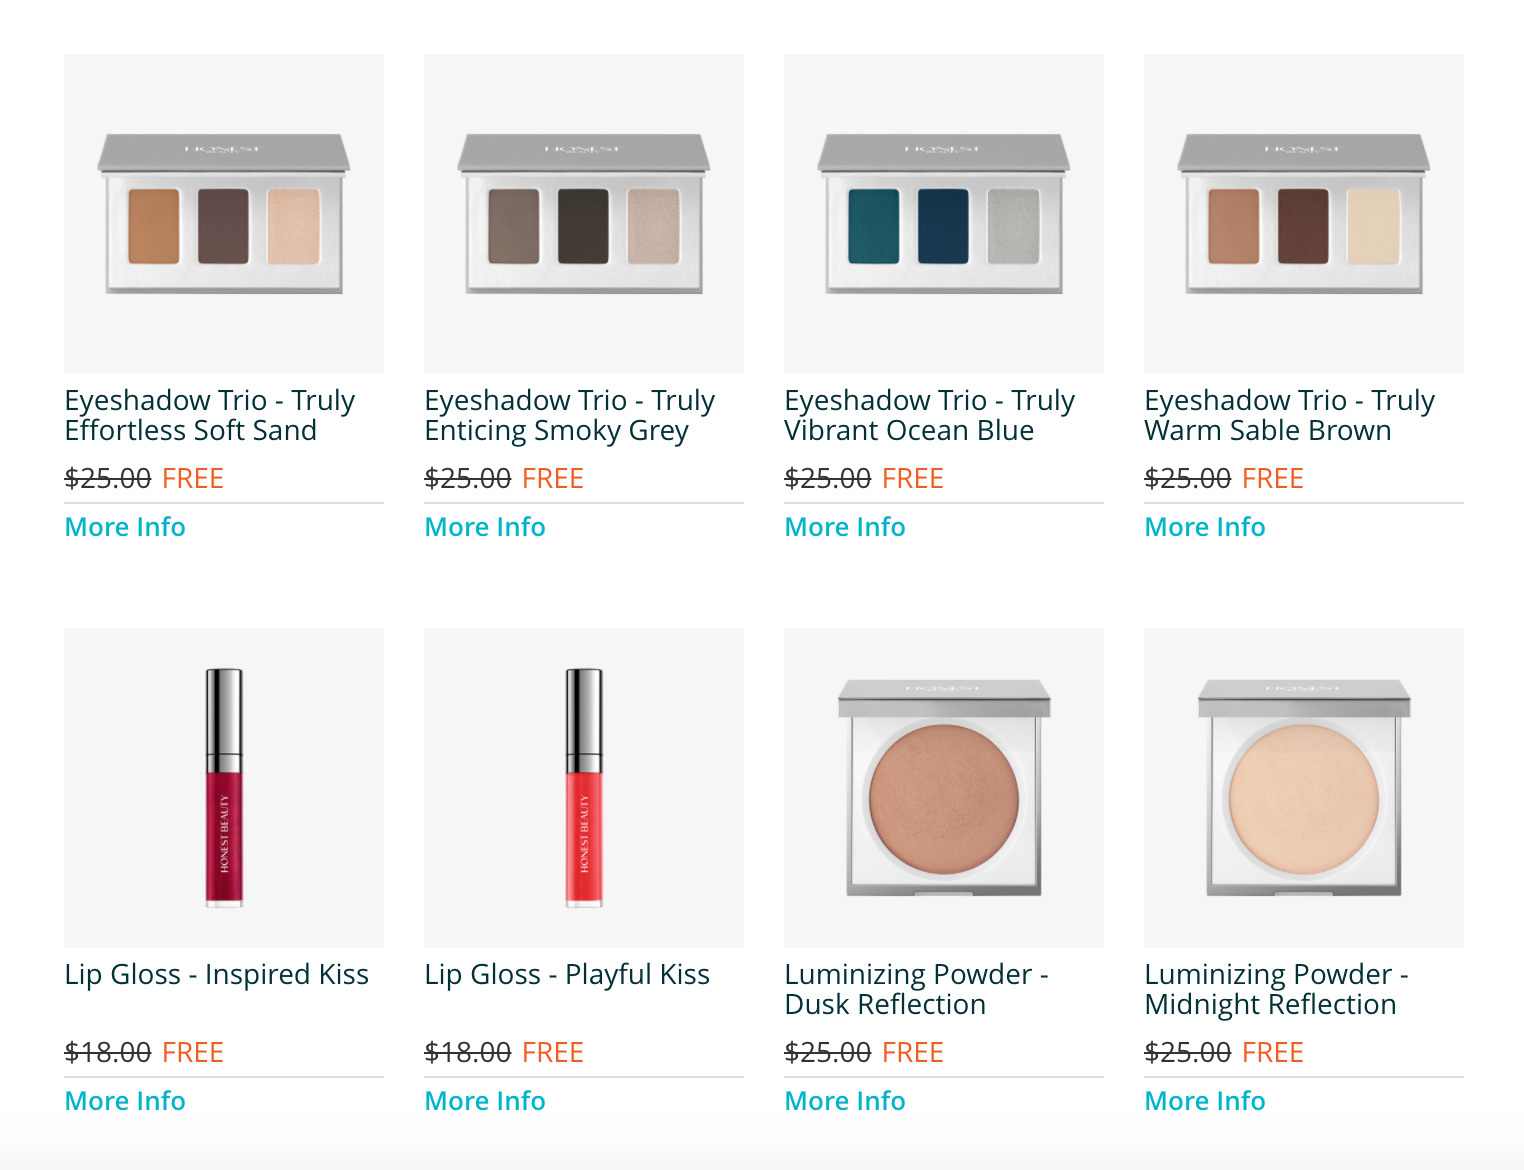This screenshot has width=1524, height=1170.
Task: Click the Lip Gloss - Playful Kiss product name
Action: [x=567, y=974]
